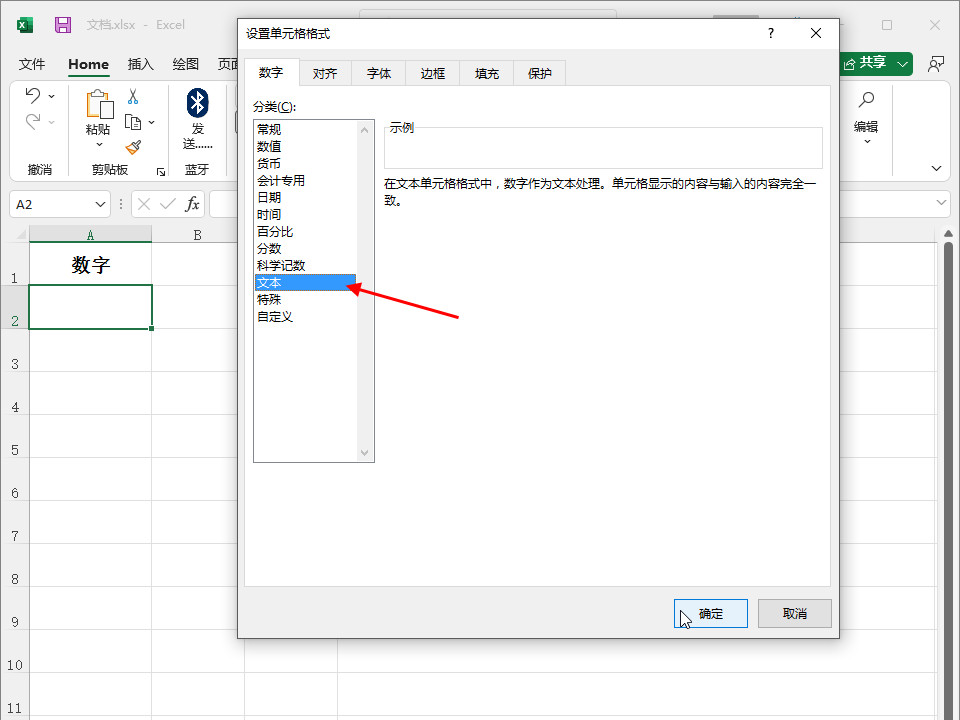Select row 5 header
Viewport: 960px width, 720px height.
(x=15, y=437)
